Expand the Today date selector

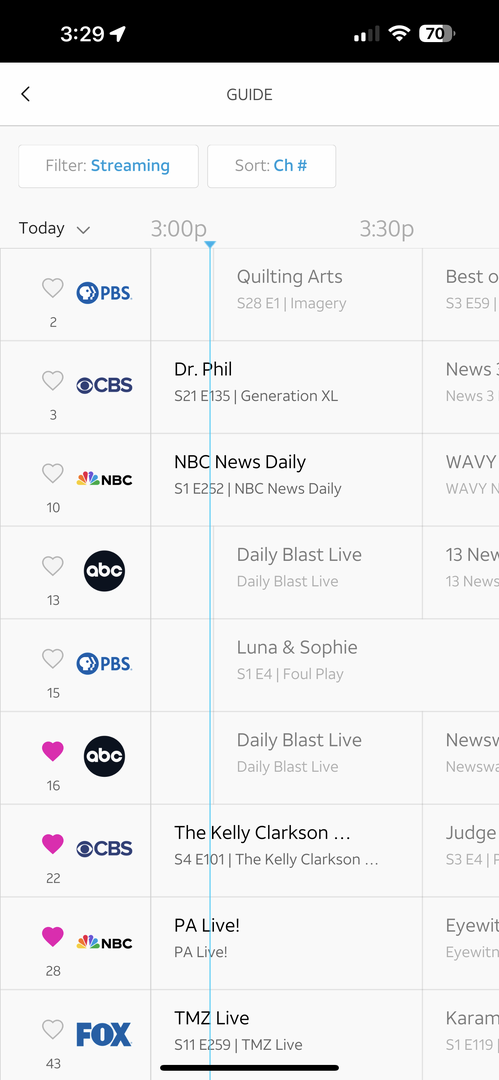pos(54,229)
